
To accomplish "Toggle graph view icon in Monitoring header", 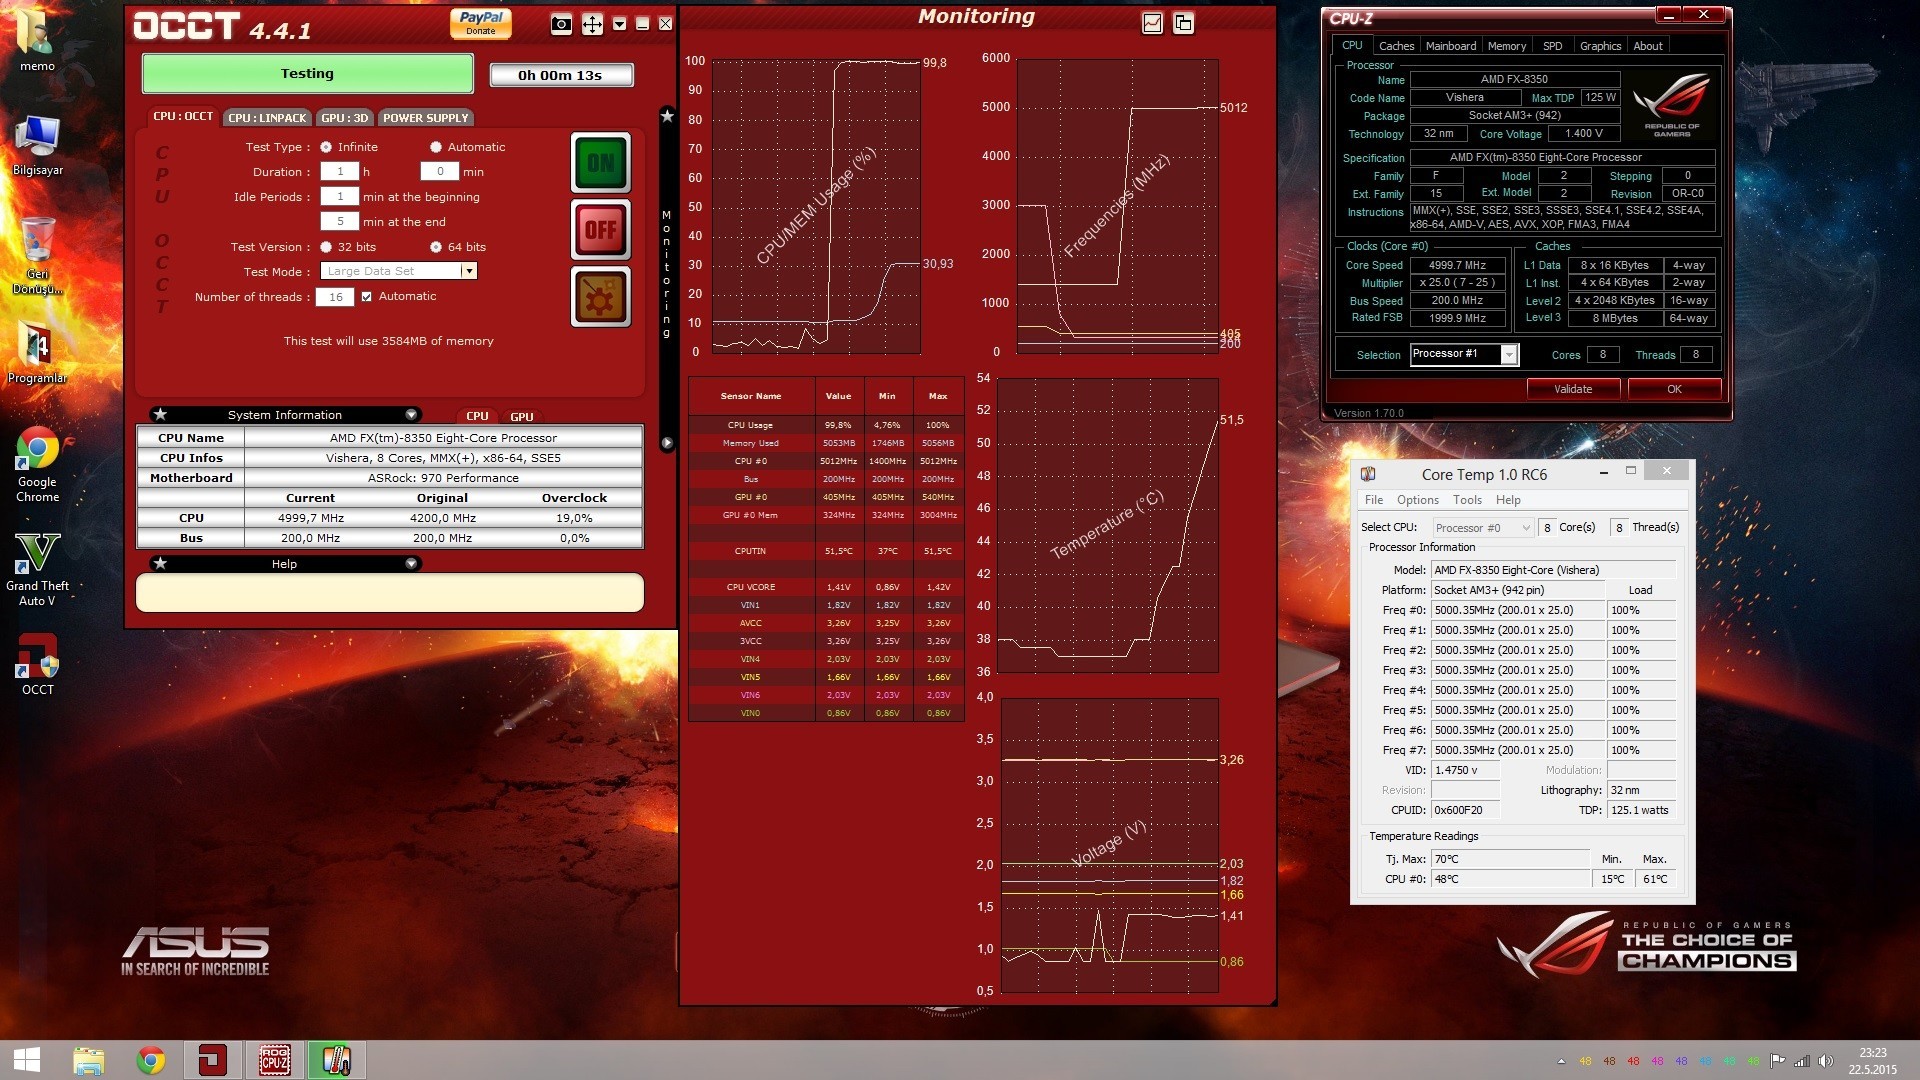I will click(x=1152, y=23).
